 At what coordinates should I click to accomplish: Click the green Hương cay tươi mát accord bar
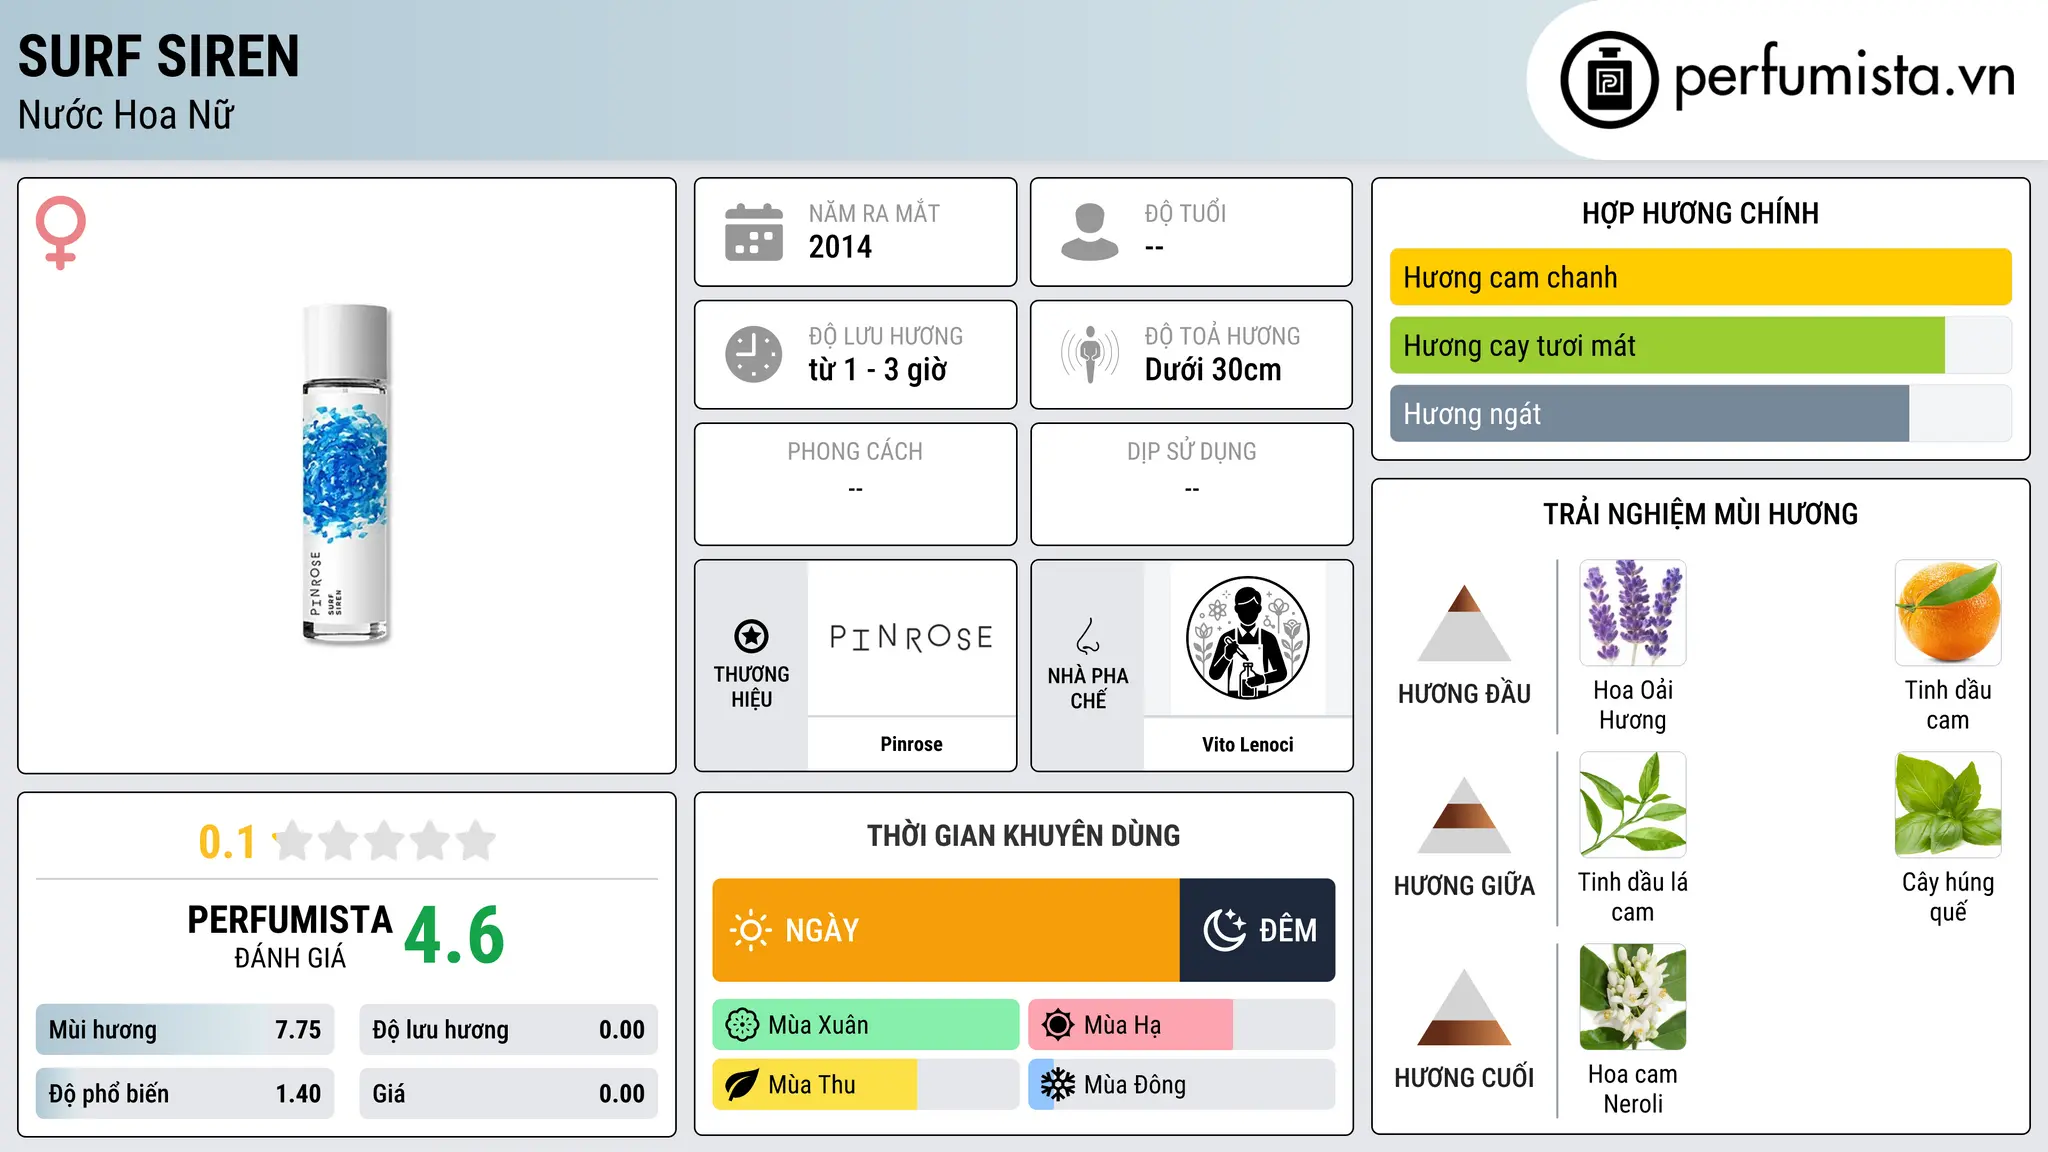pyautogui.click(x=1667, y=346)
